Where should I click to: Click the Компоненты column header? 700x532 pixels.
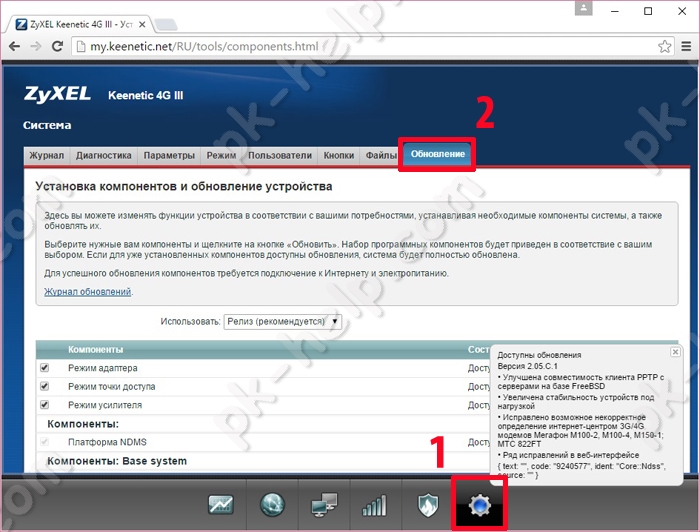[x=96, y=349]
